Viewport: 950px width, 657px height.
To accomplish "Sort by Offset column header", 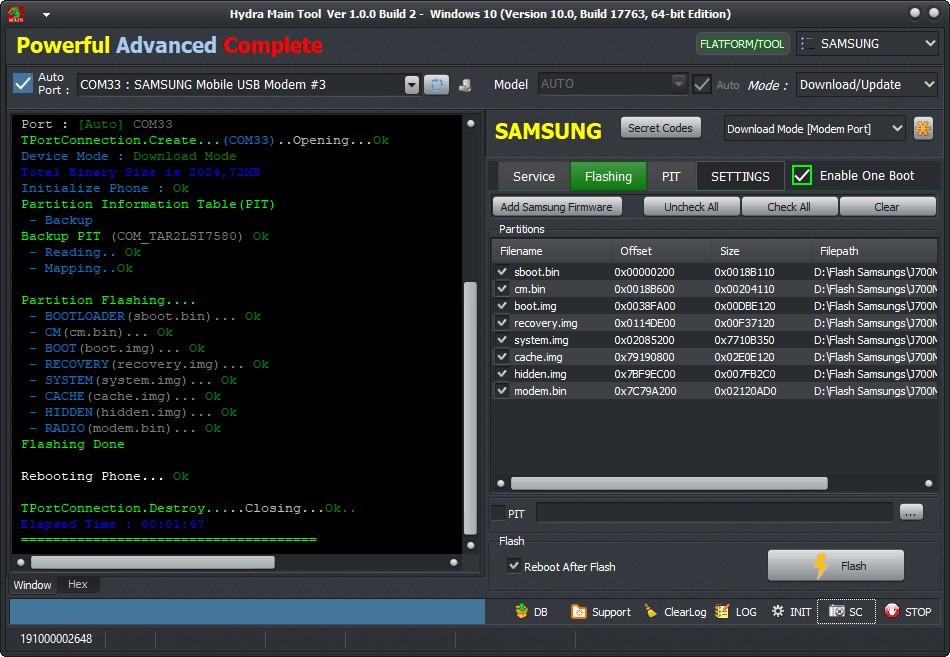I will pyautogui.click(x=661, y=251).
